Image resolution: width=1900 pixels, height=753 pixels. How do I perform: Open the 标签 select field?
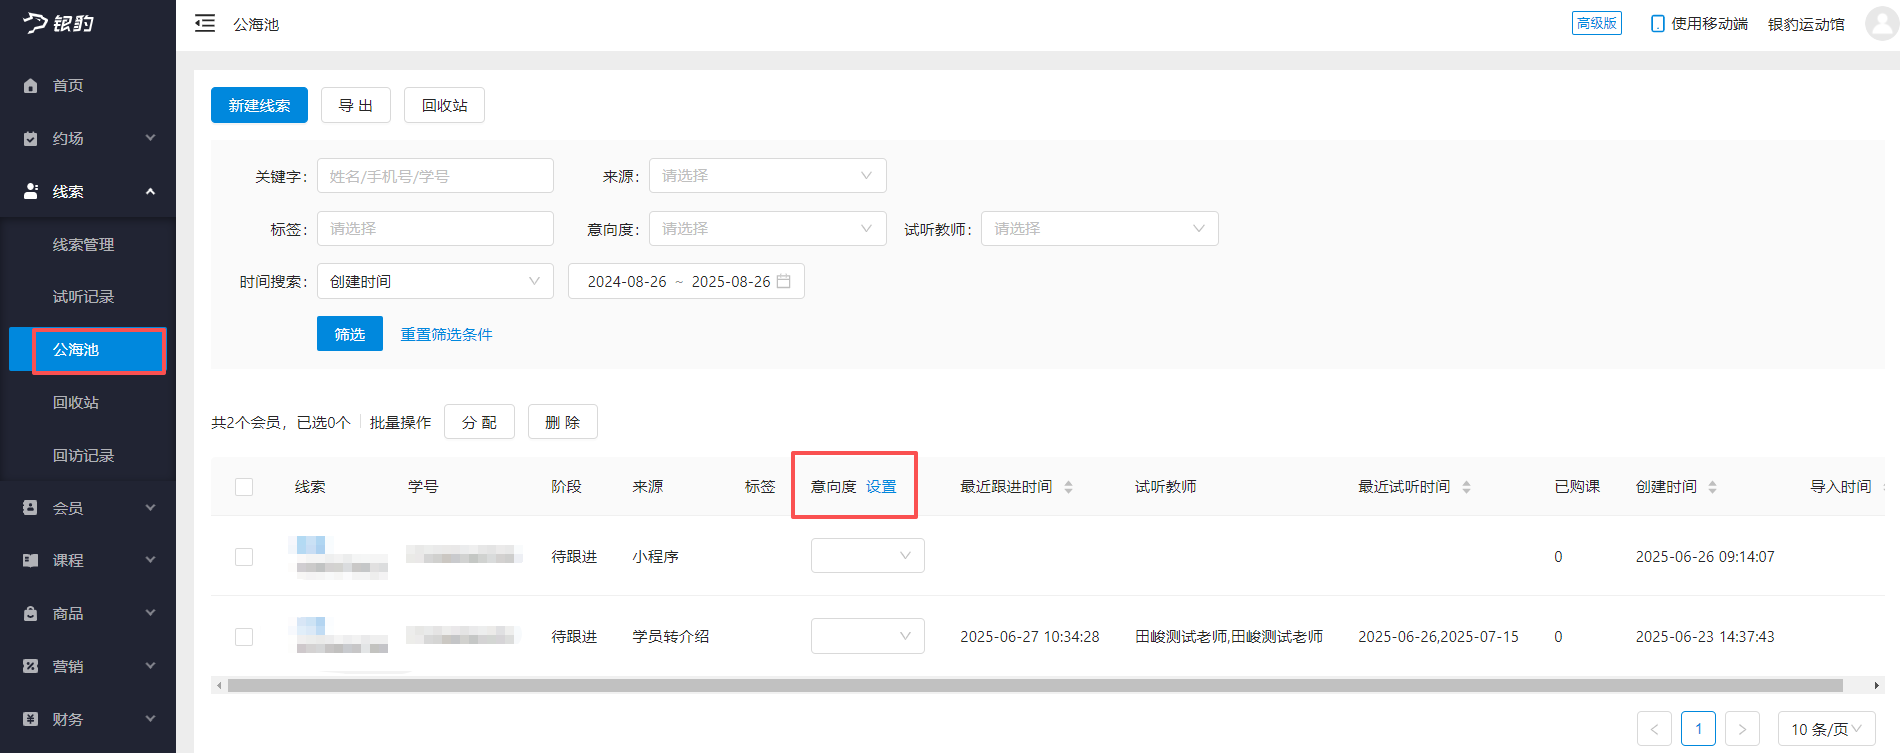435,229
